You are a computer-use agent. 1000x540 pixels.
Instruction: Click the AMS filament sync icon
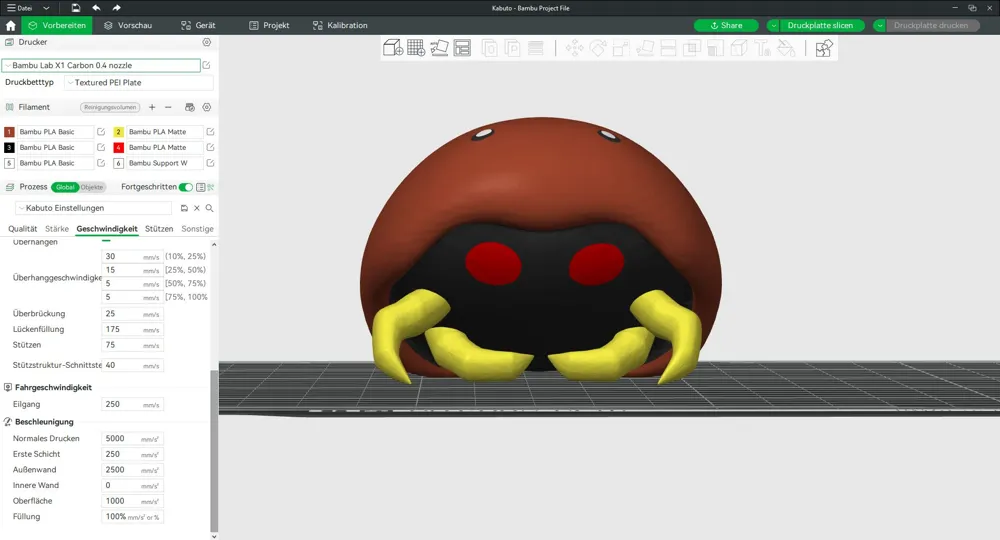pyautogui.click(x=189, y=107)
